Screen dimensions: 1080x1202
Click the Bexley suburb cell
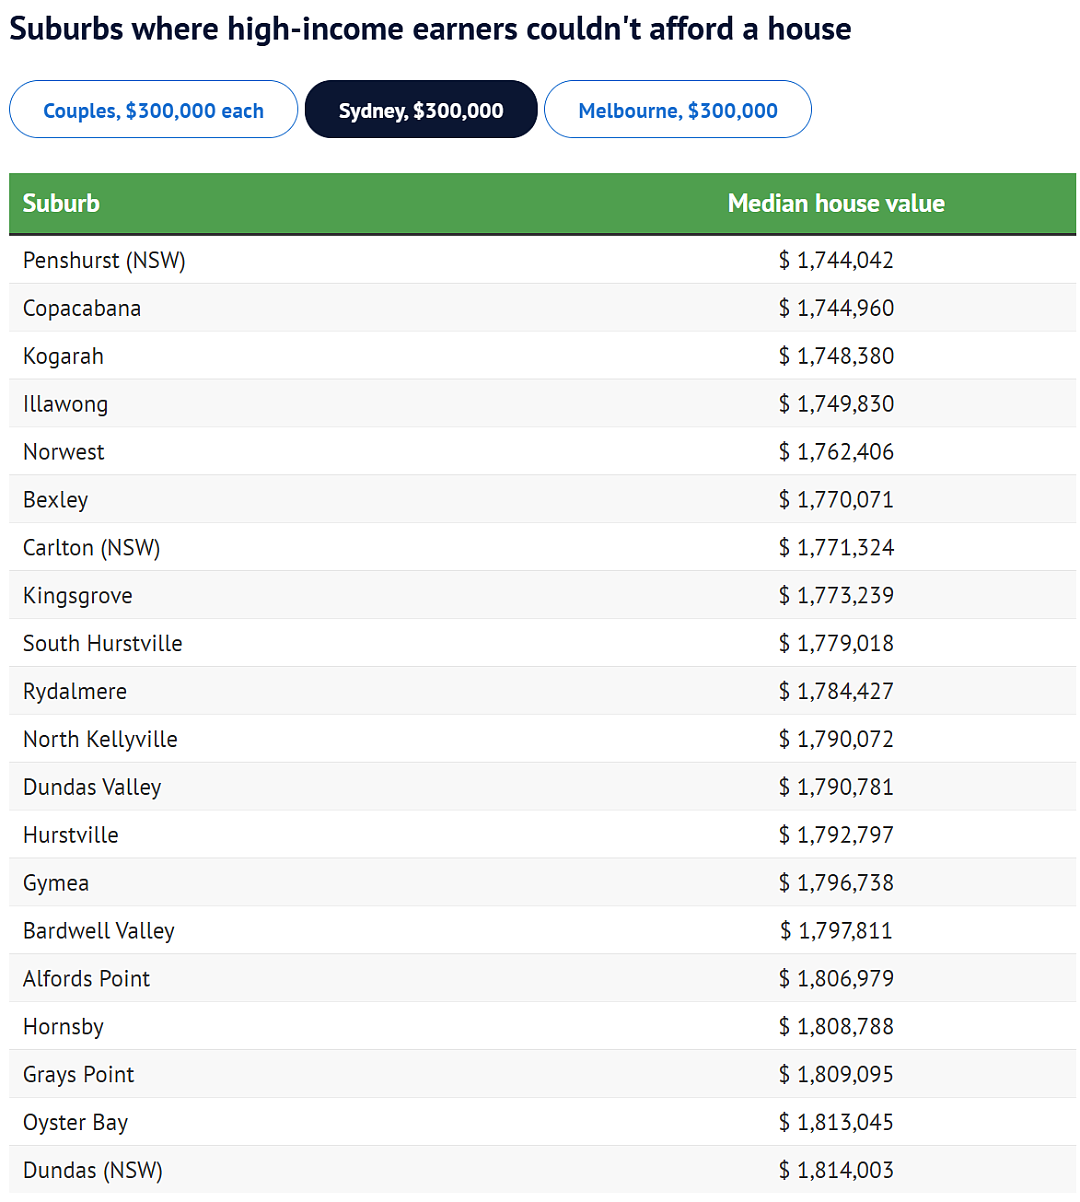coord(55,500)
